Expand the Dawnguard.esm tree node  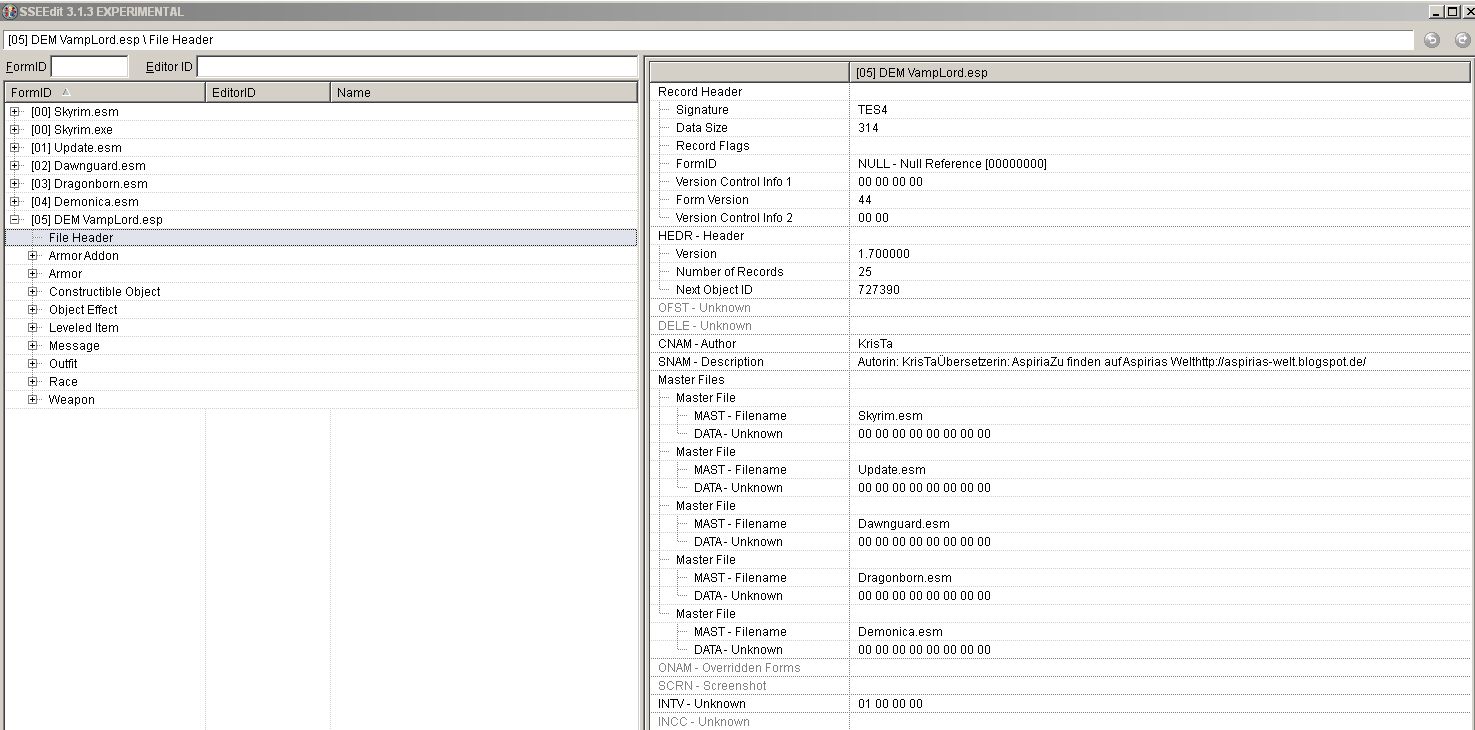point(15,166)
